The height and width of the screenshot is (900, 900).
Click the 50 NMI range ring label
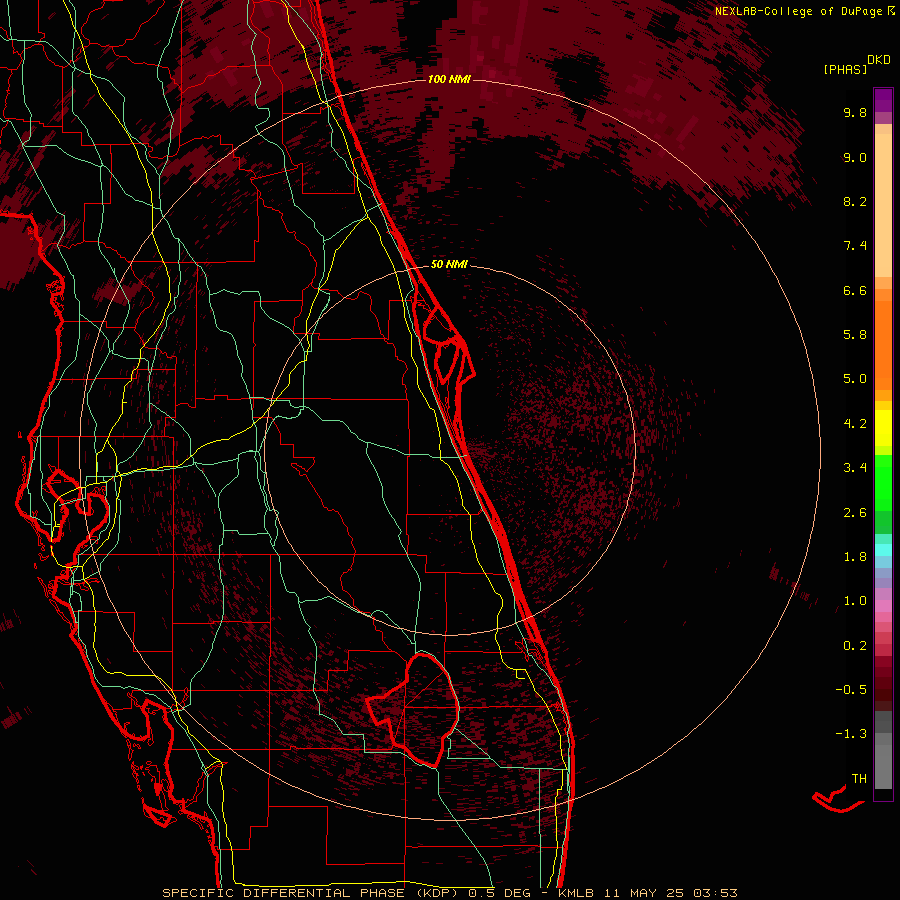[449, 264]
